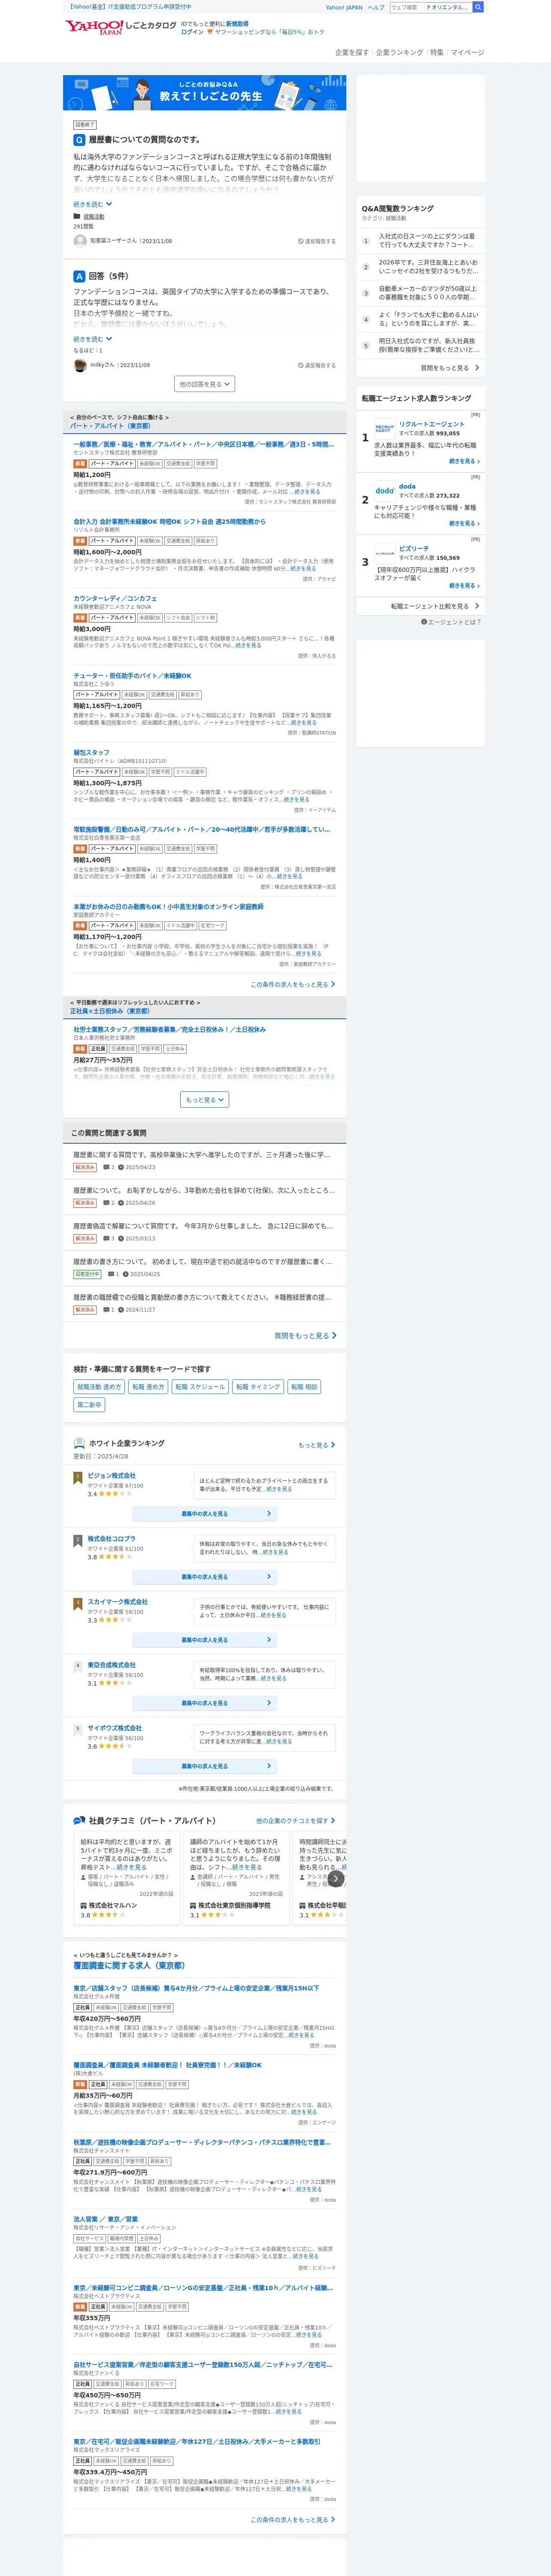Click the ホワイト企業ランキング building icon
The image size is (551, 2576).
point(79,1443)
